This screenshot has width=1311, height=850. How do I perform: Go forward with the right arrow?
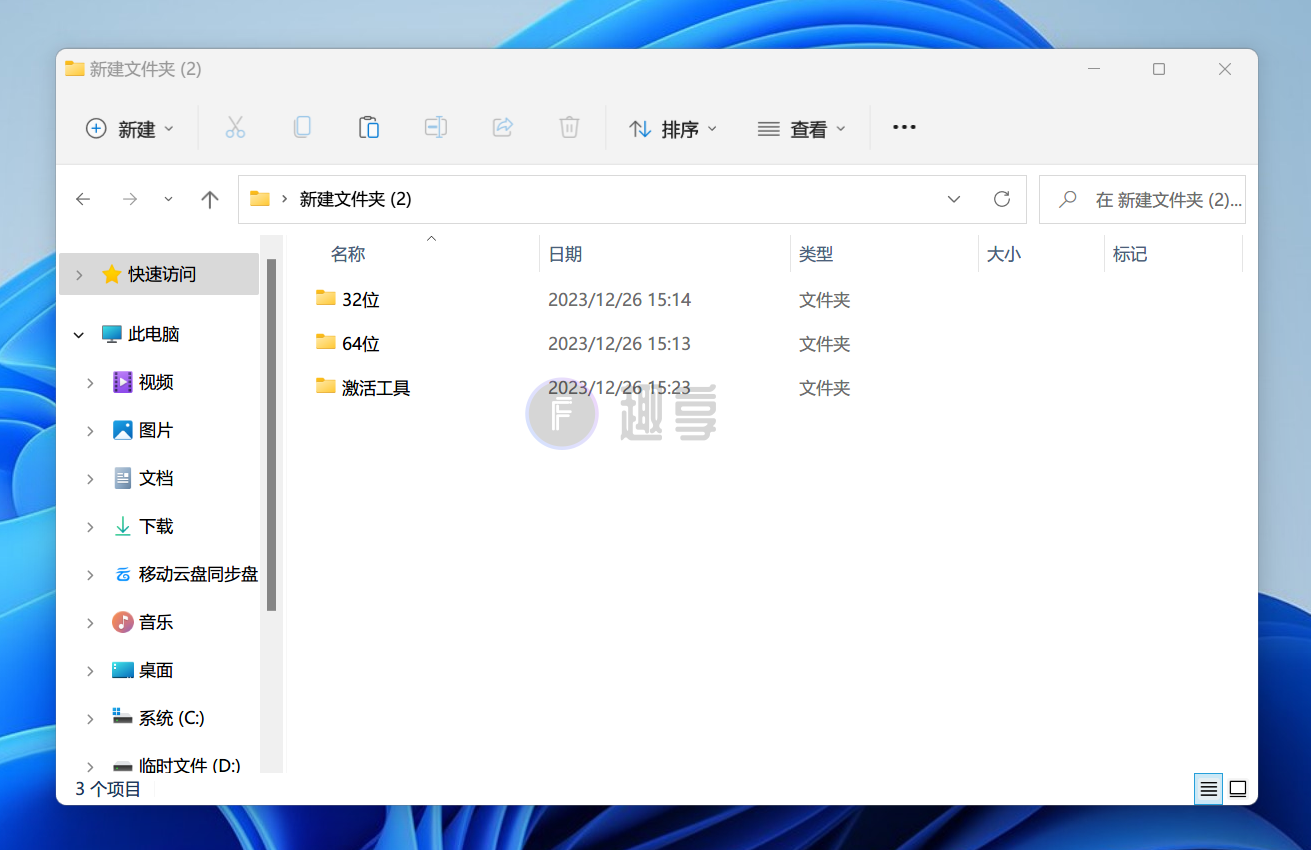[x=130, y=199]
